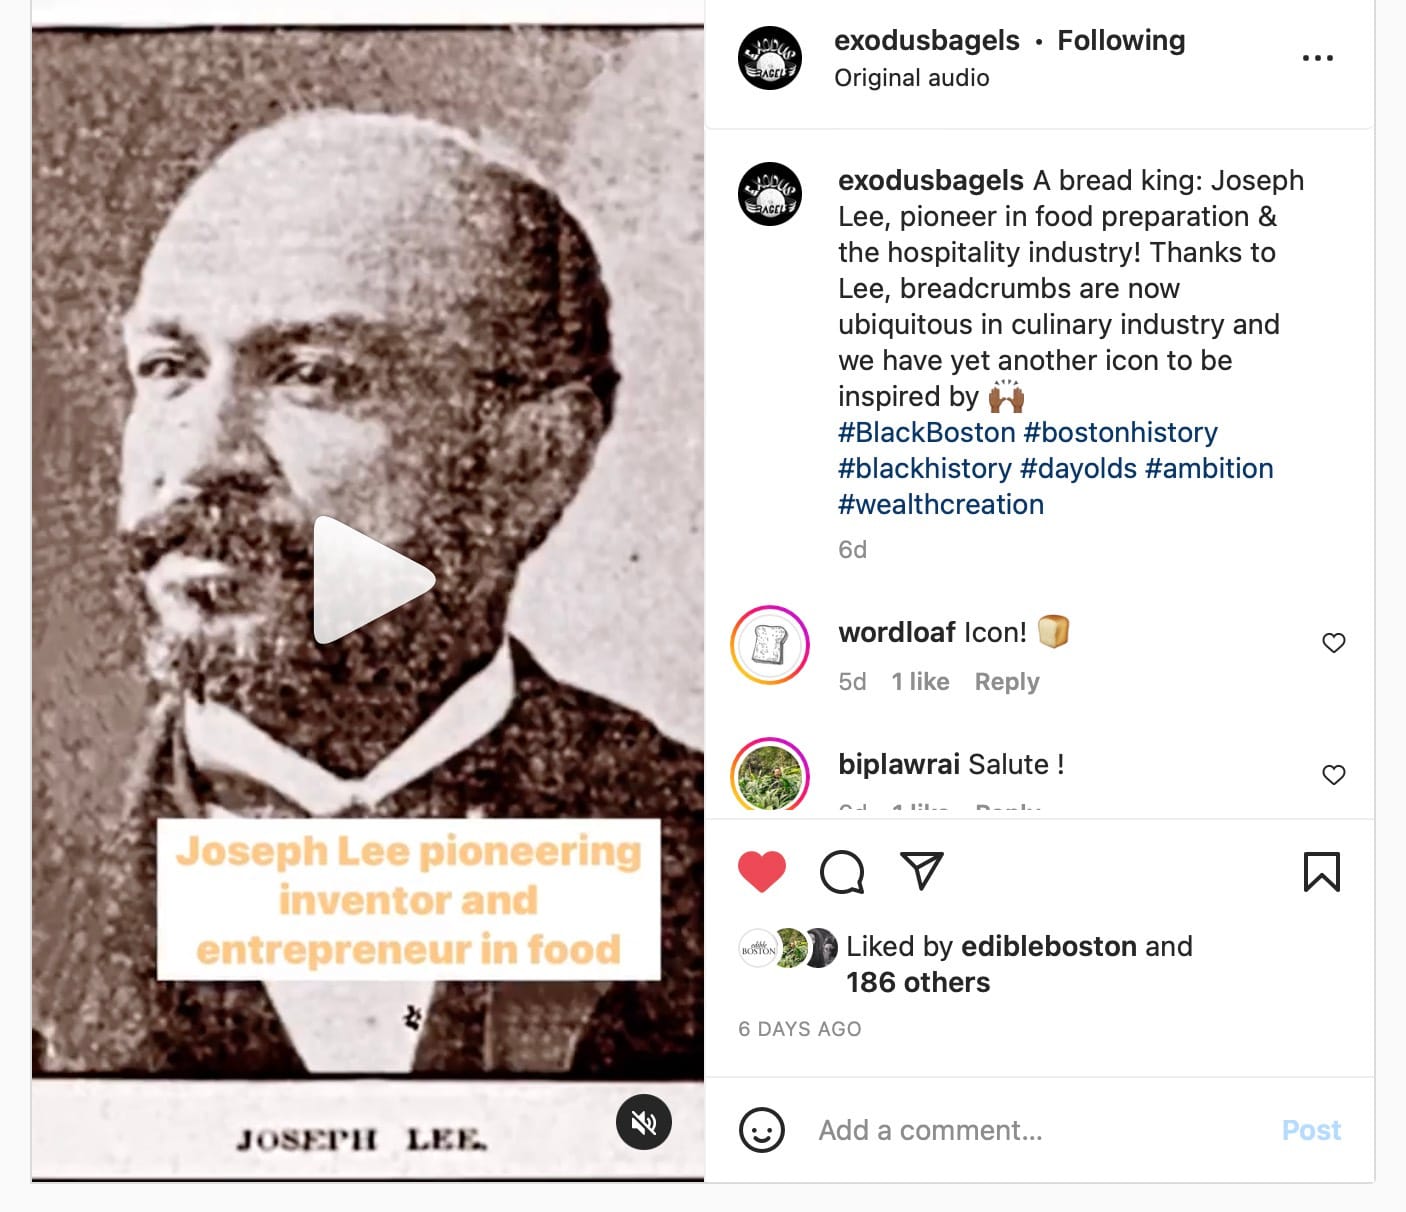Open the comment speech bubble icon
The width and height of the screenshot is (1406, 1212).
(x=842, y=872)
